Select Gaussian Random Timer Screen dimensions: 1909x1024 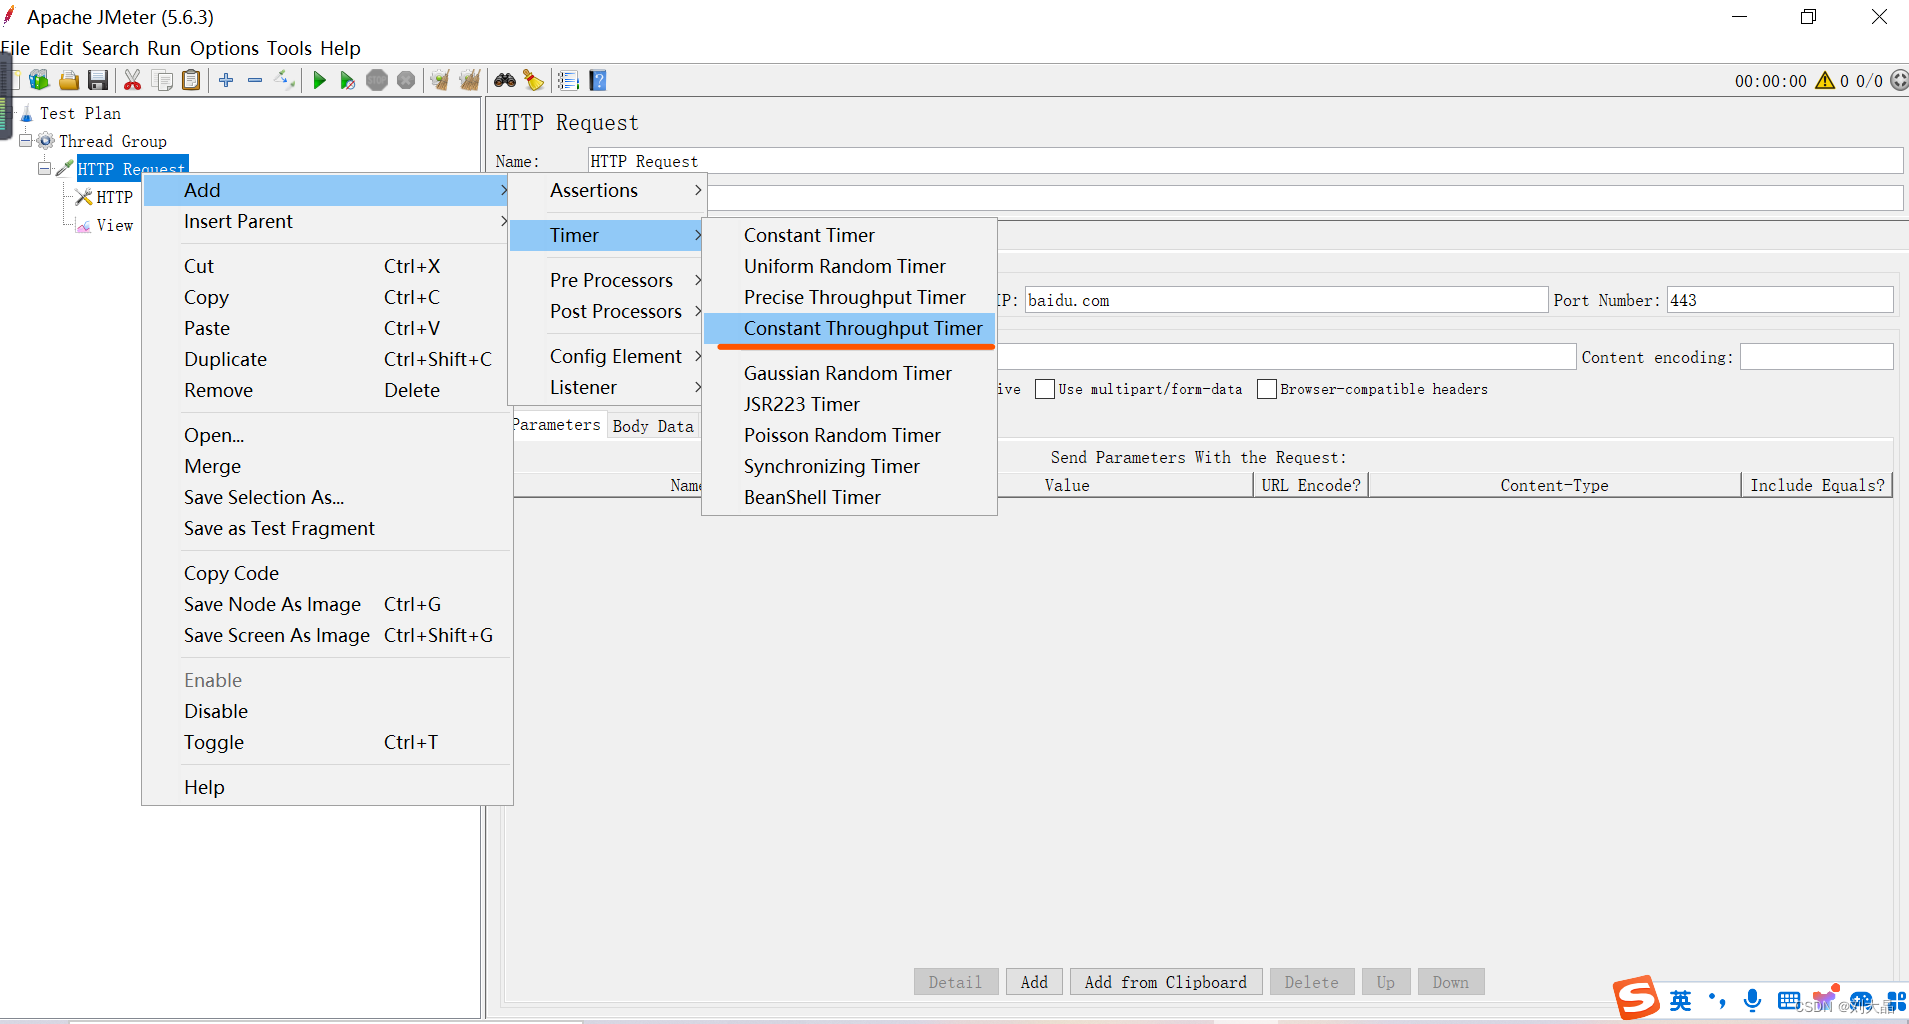[850, 373]
